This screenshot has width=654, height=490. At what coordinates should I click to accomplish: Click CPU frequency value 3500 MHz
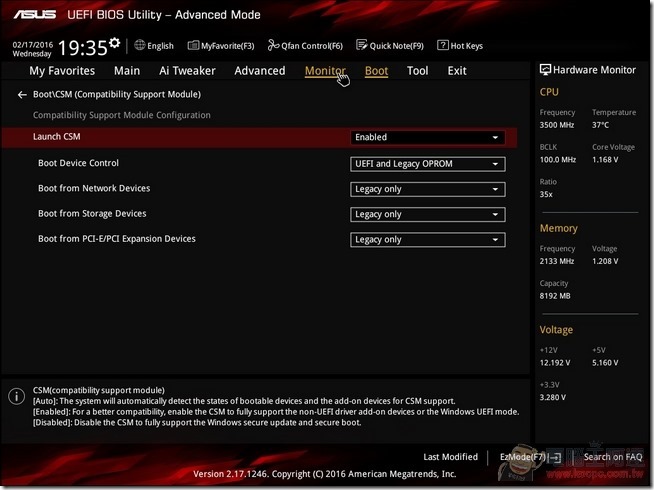[x=557, y=125]
